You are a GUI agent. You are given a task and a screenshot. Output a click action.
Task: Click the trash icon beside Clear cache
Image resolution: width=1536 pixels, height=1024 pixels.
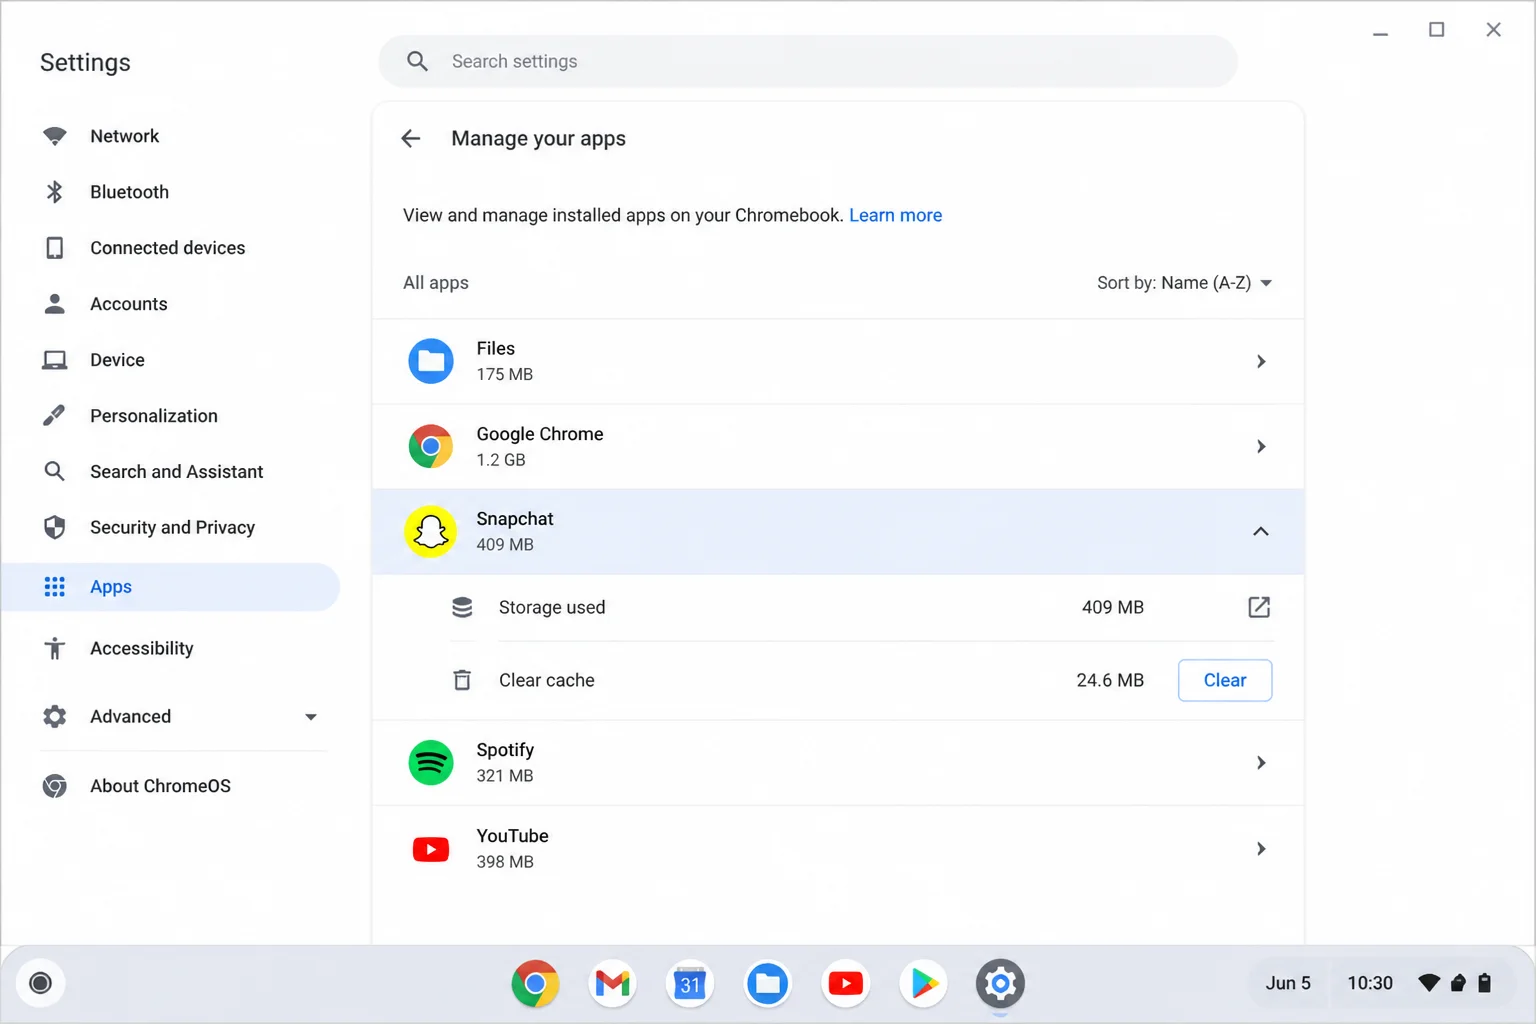462,680
